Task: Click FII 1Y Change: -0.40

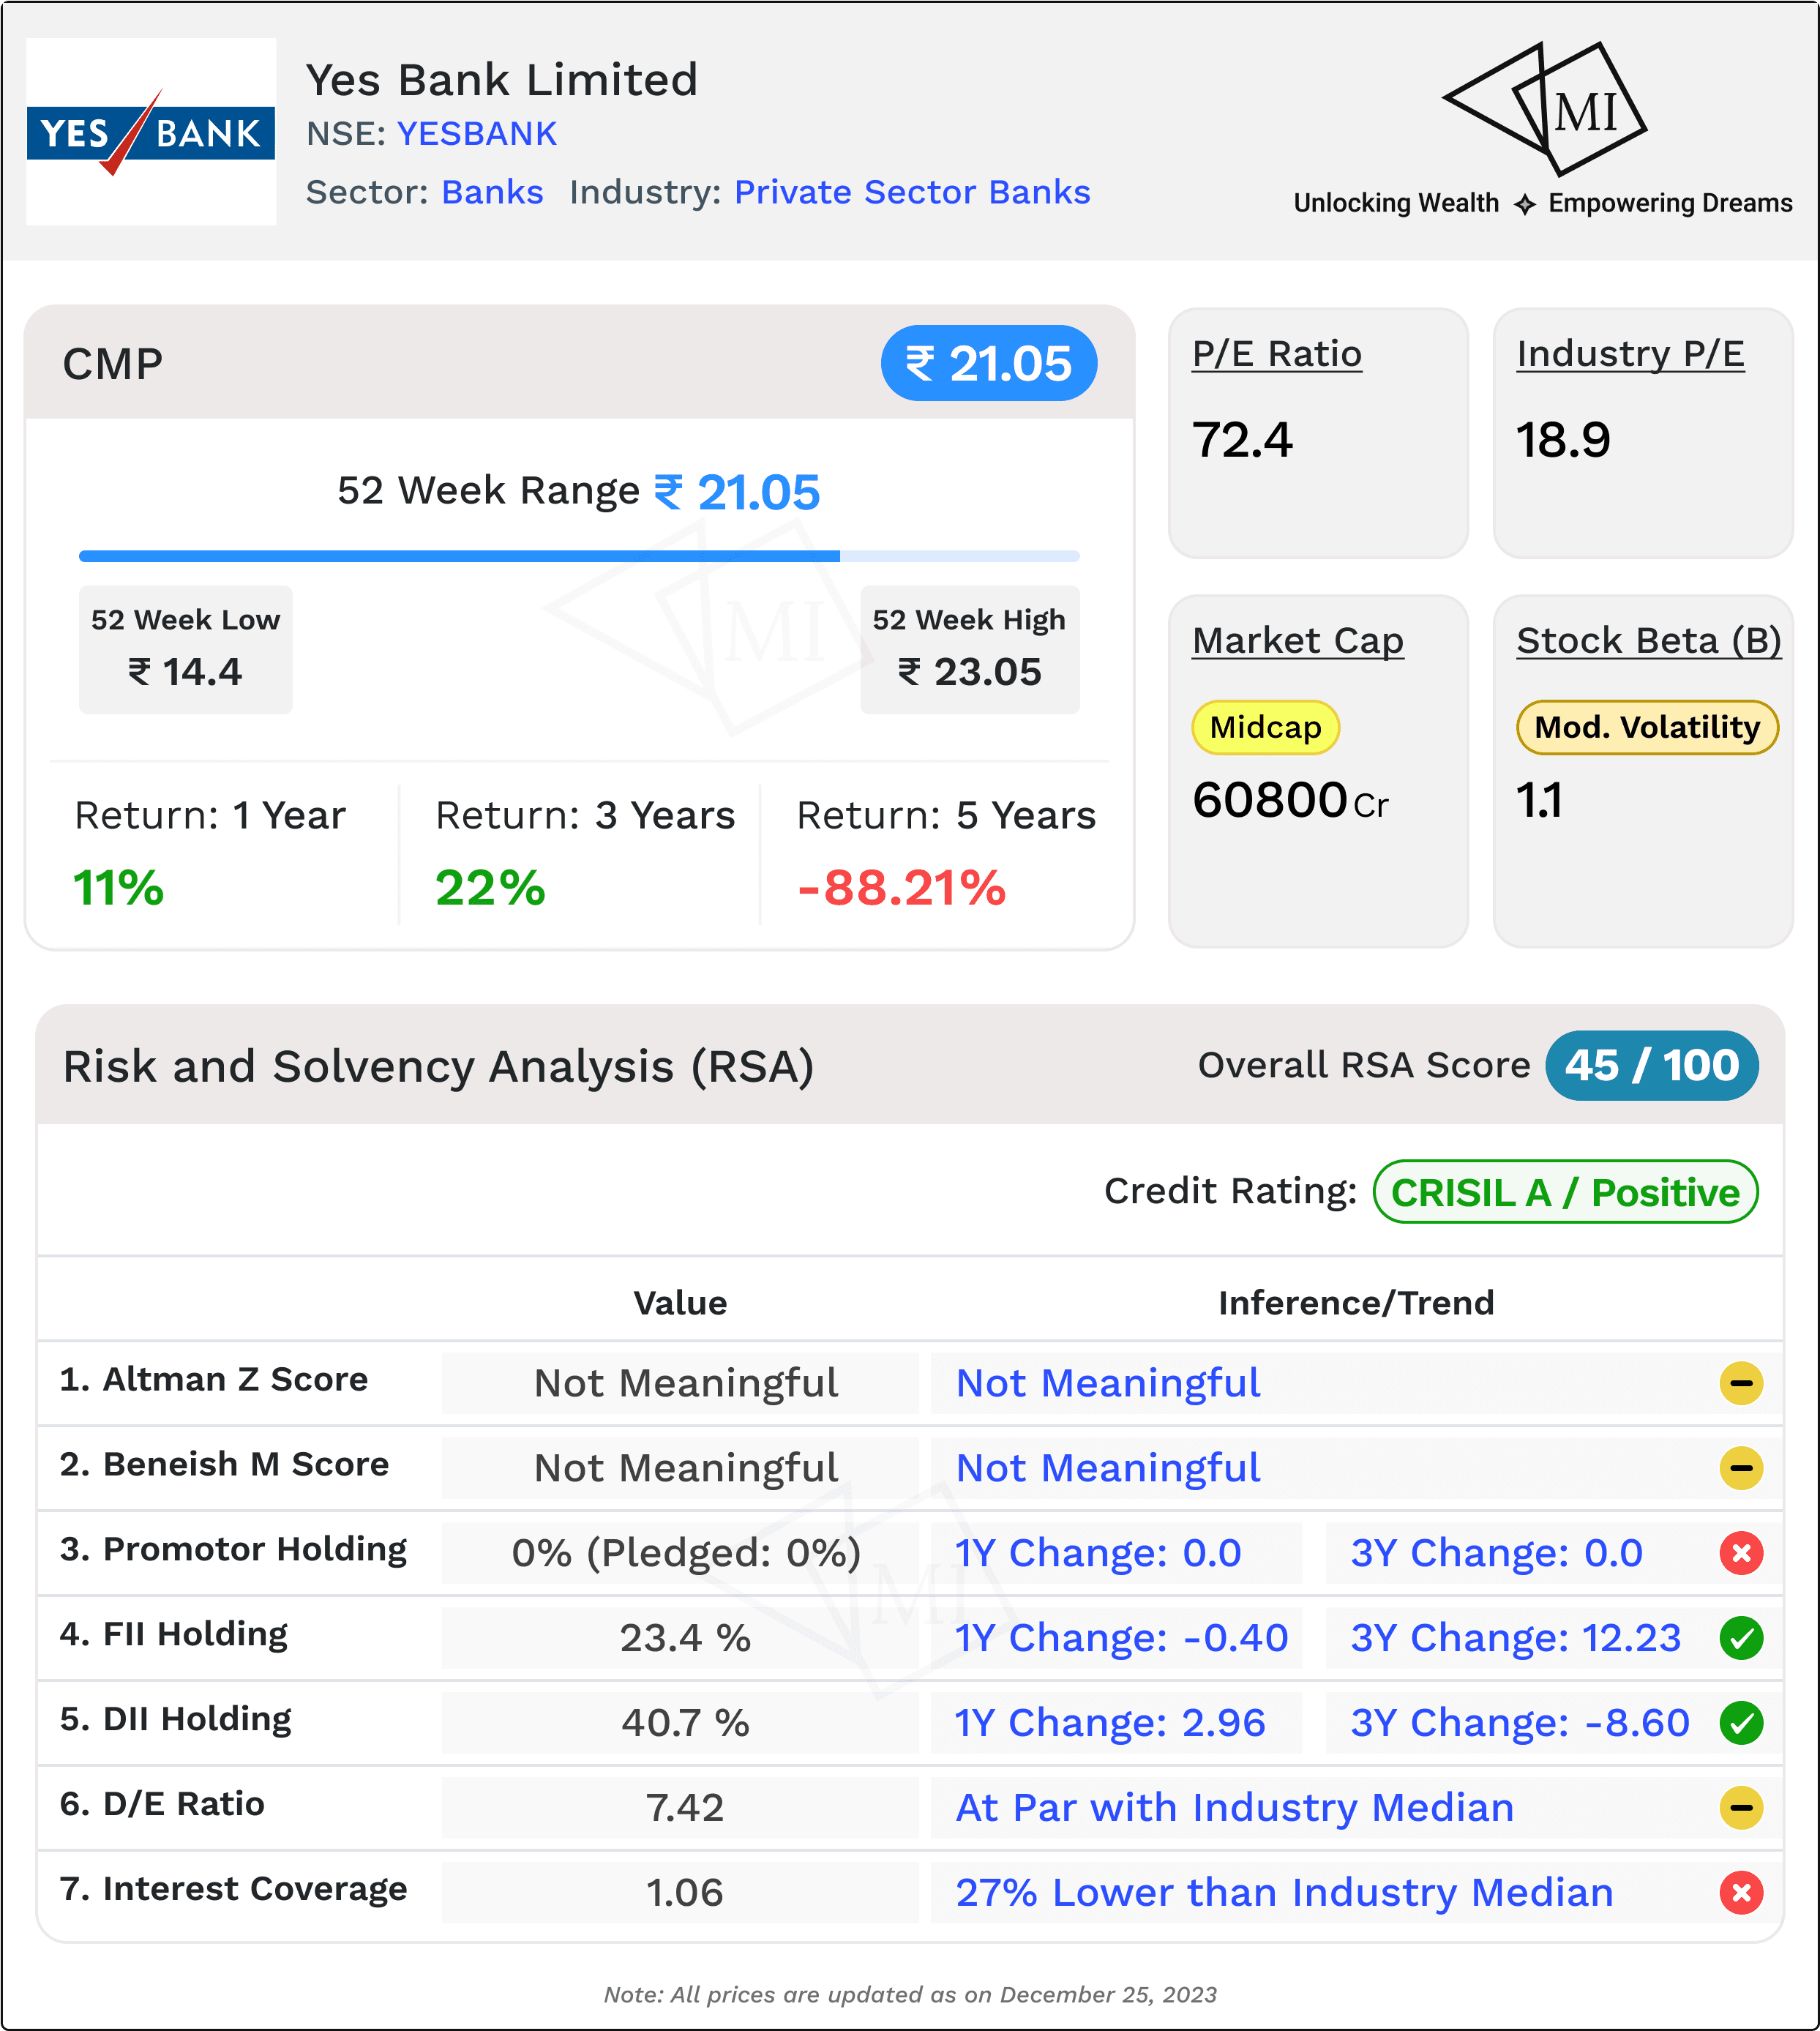Action: pyautogui.click(x=1121, y=1638)
